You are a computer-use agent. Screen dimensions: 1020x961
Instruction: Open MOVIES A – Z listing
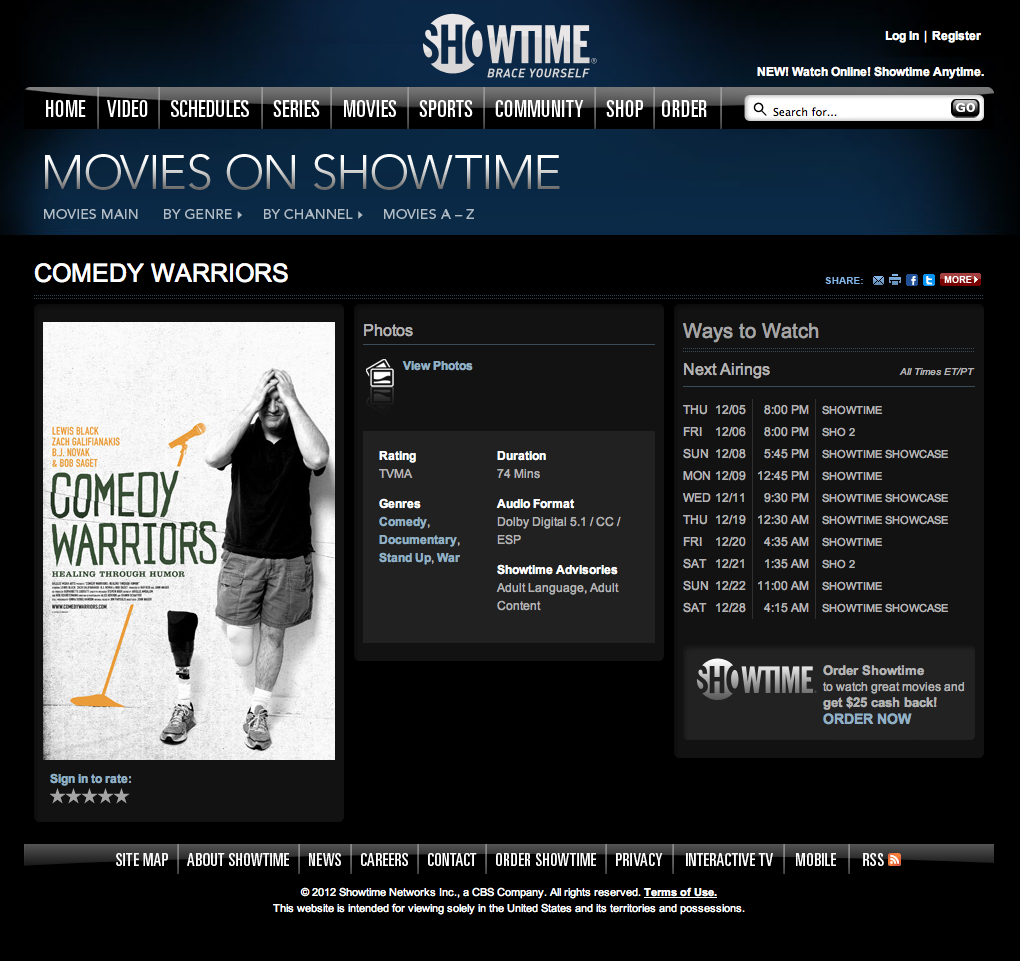pyautogui.click(x=428, y=214)
